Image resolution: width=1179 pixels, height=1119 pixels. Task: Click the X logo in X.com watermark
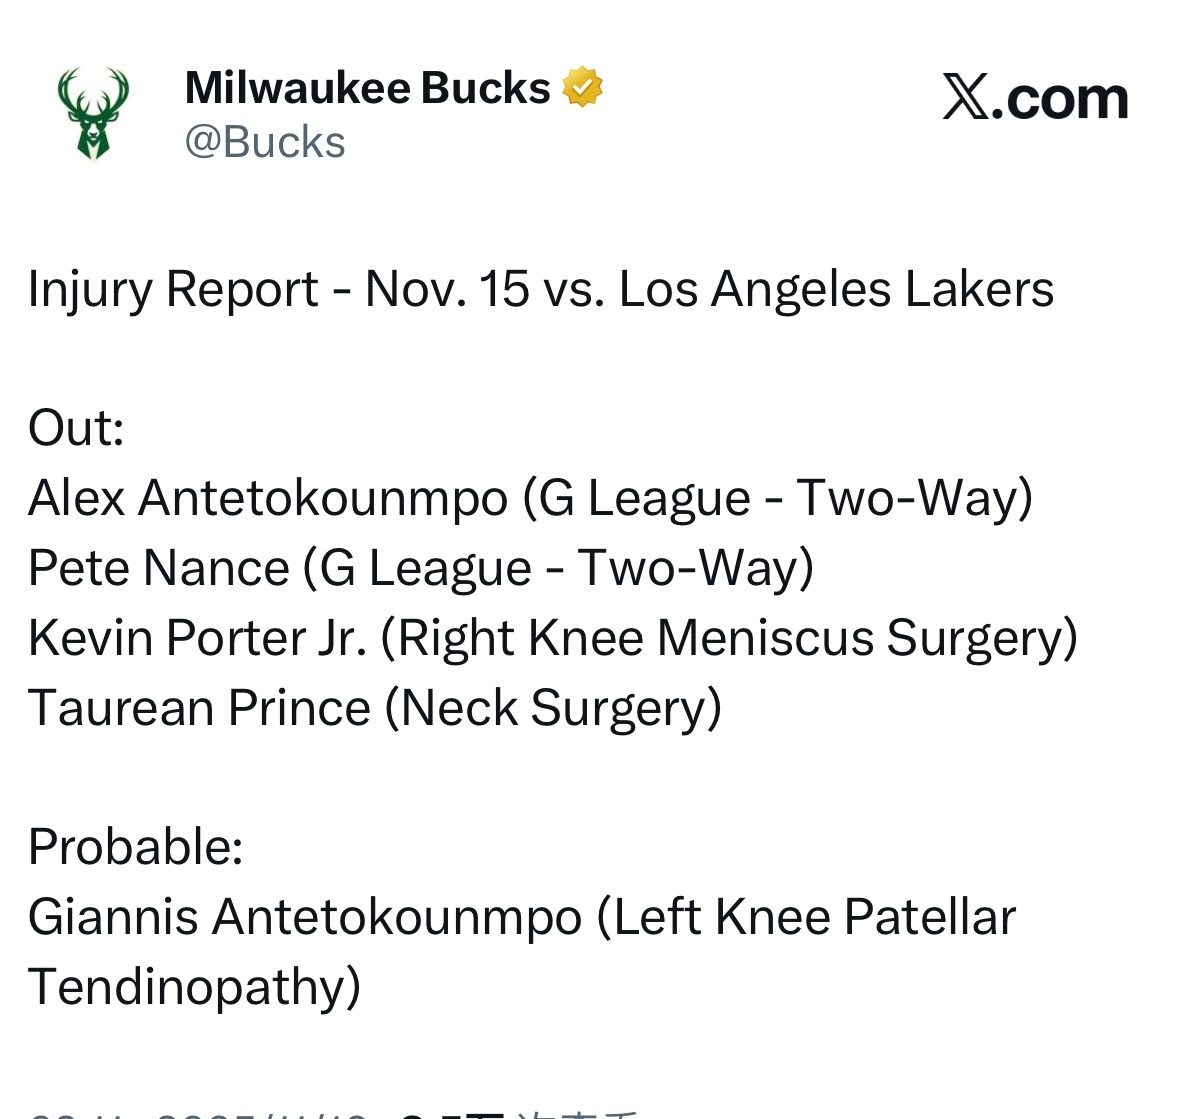pyautogui.click(x=965, y=99)
